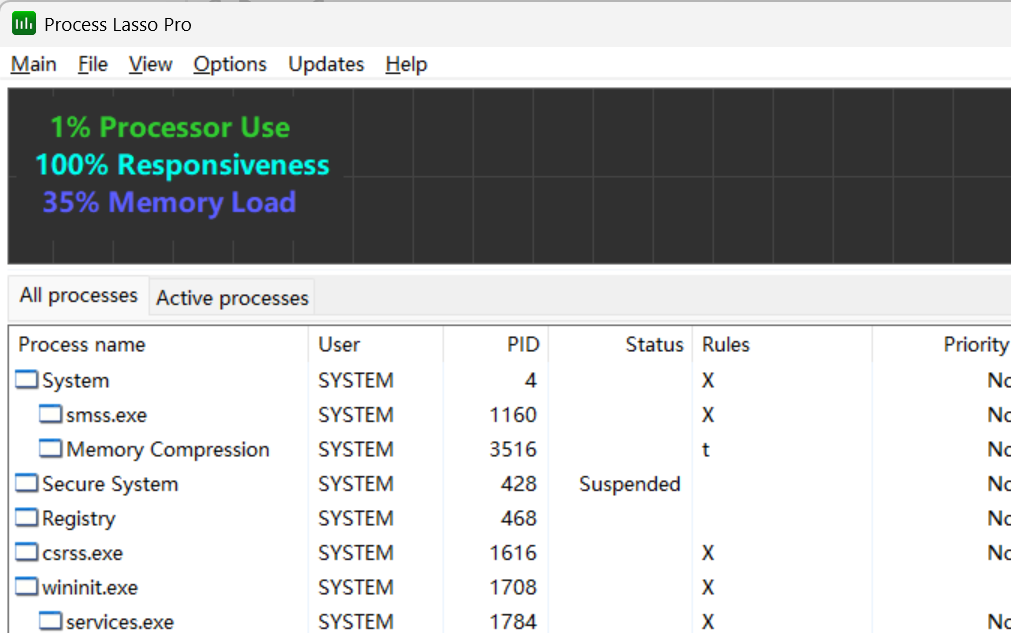This screenshot has height=633, width=1011.
Task: Open the Main menu
Action: click(x=33, y=63)
